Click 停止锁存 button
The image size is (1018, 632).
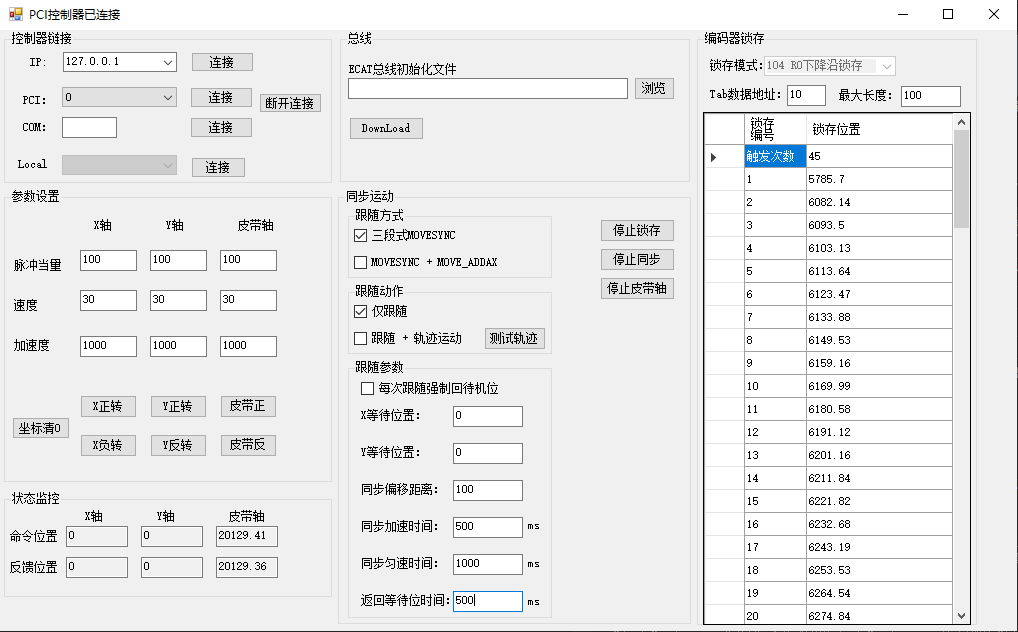point(637,231)
